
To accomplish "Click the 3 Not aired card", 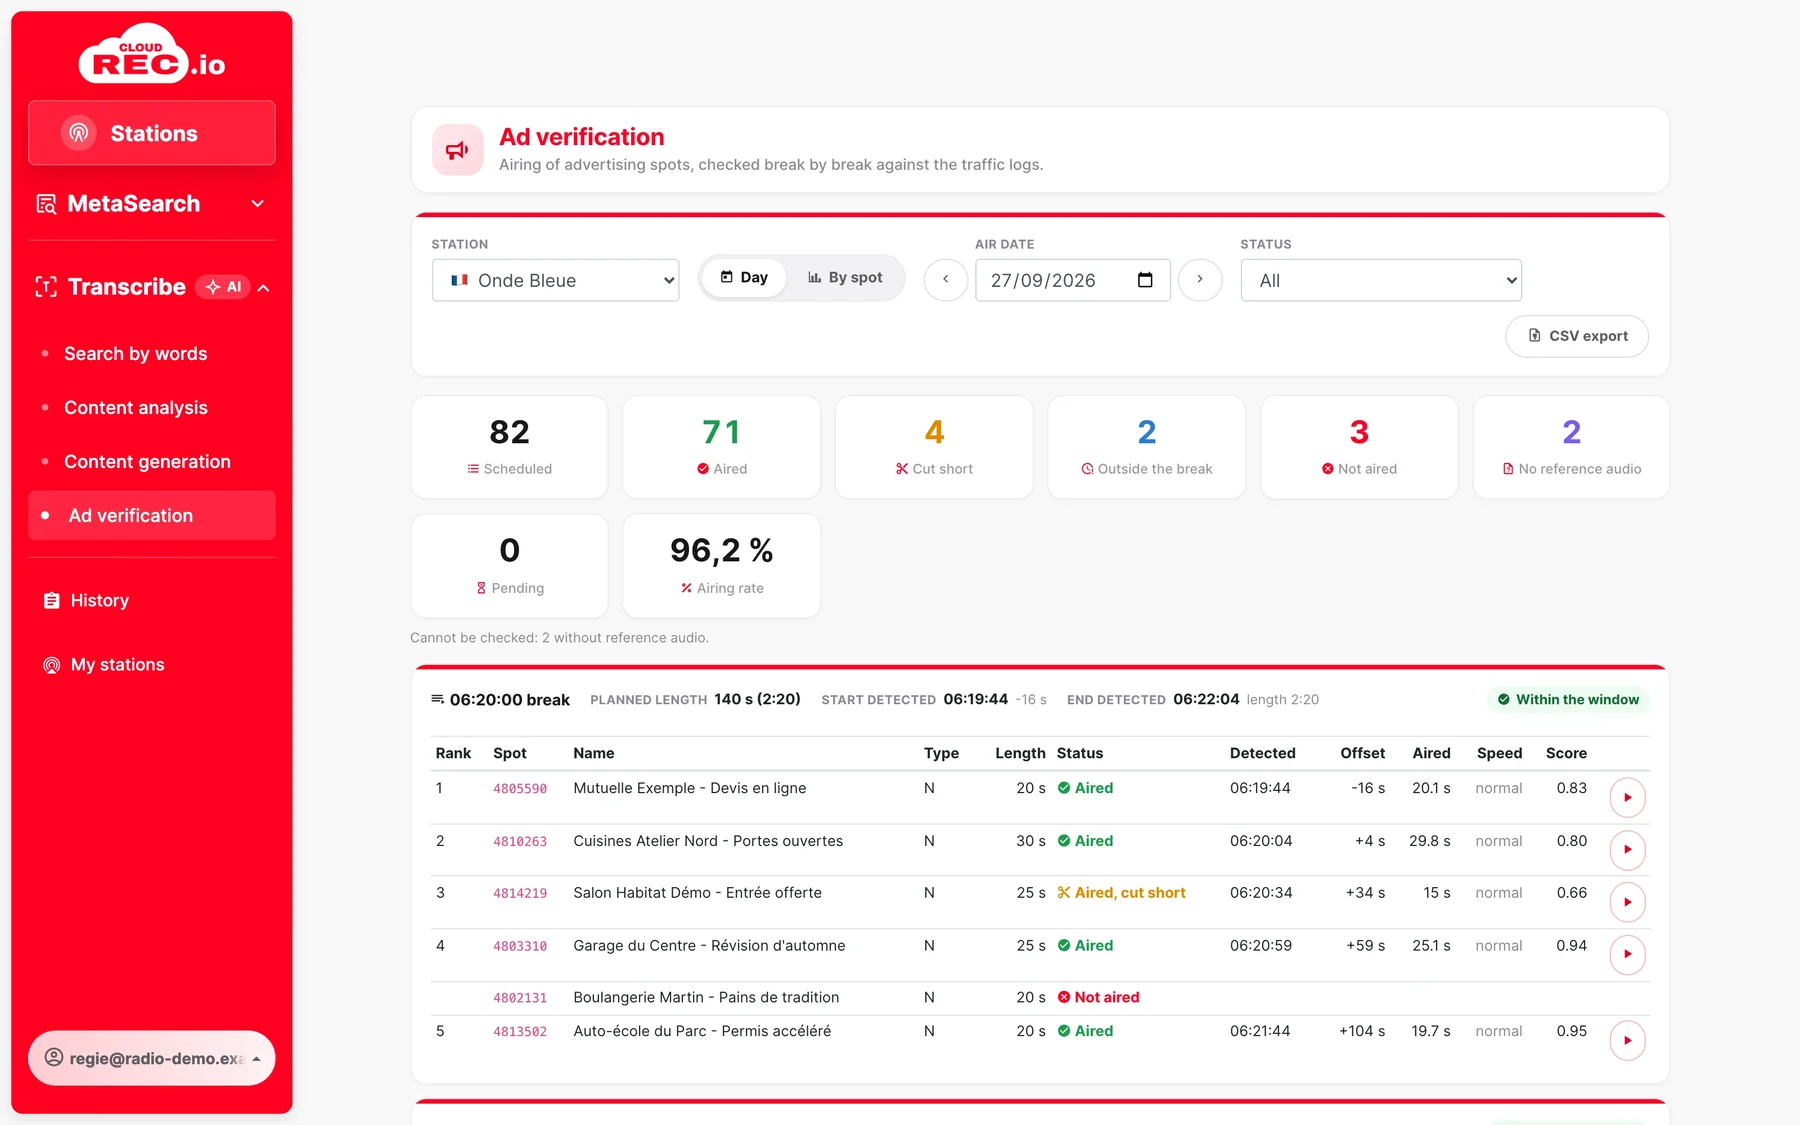I will pos(1359,447).
